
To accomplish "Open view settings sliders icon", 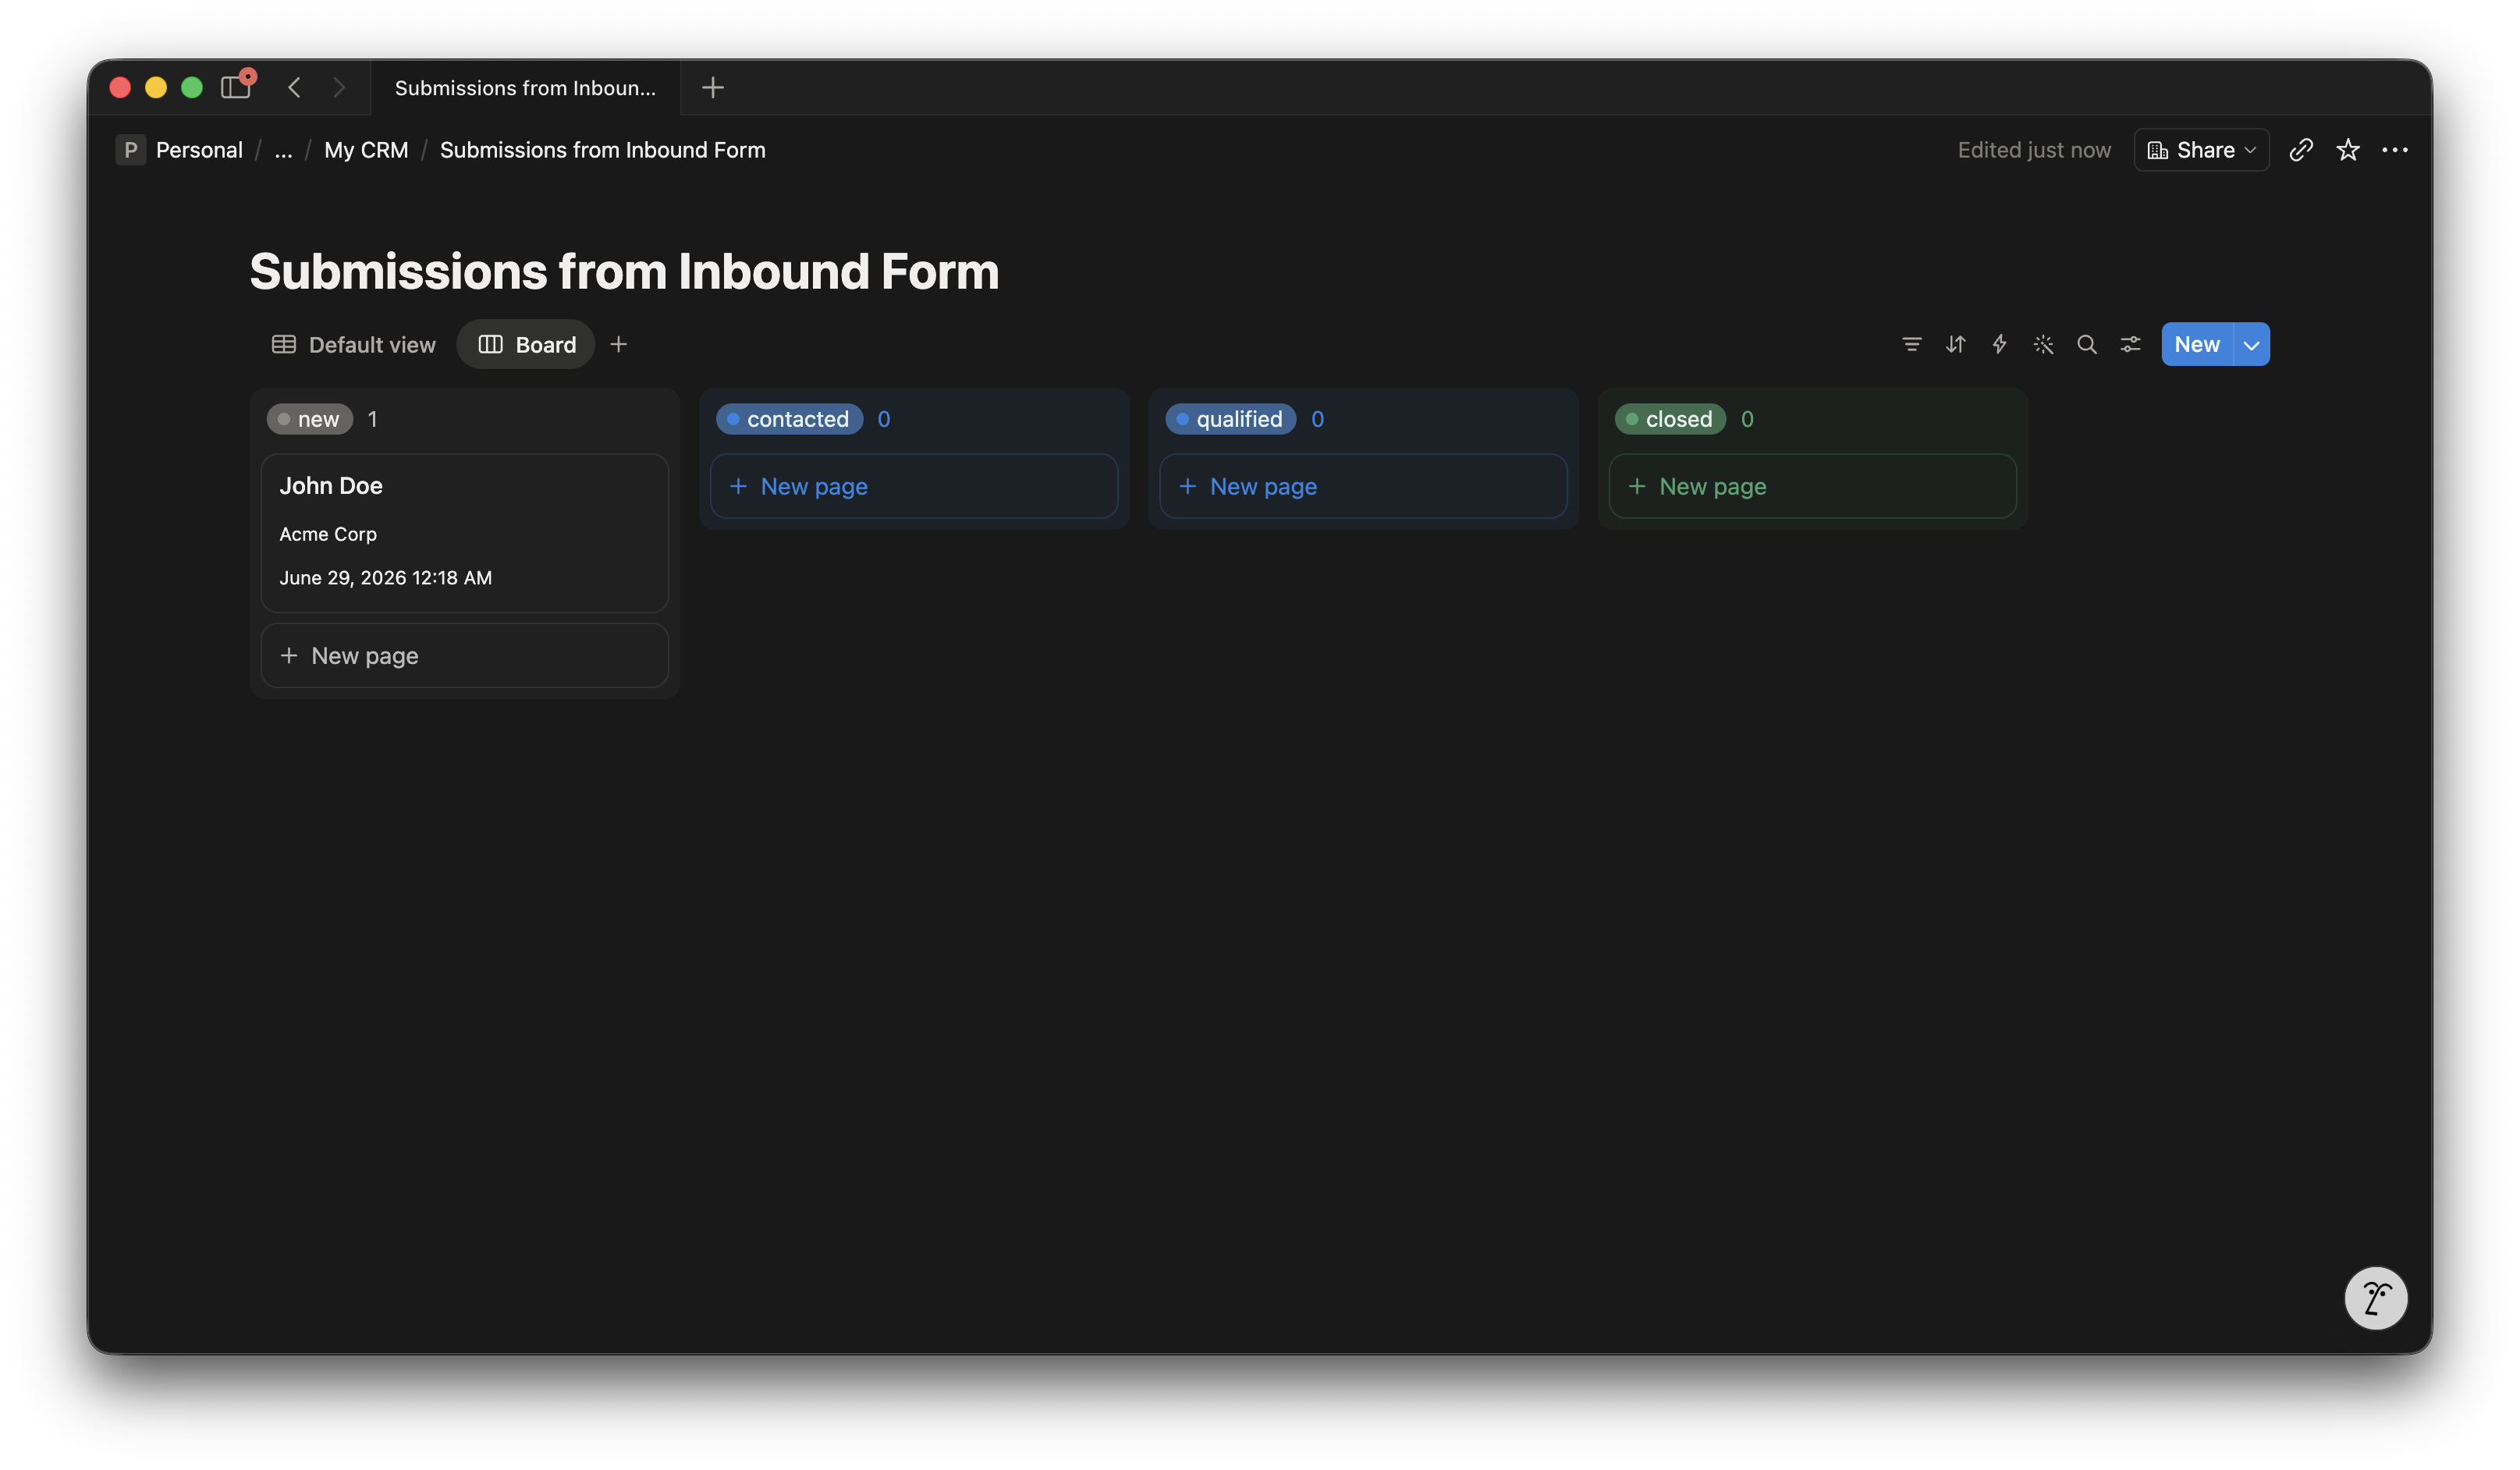I will tap(2131, 345).
